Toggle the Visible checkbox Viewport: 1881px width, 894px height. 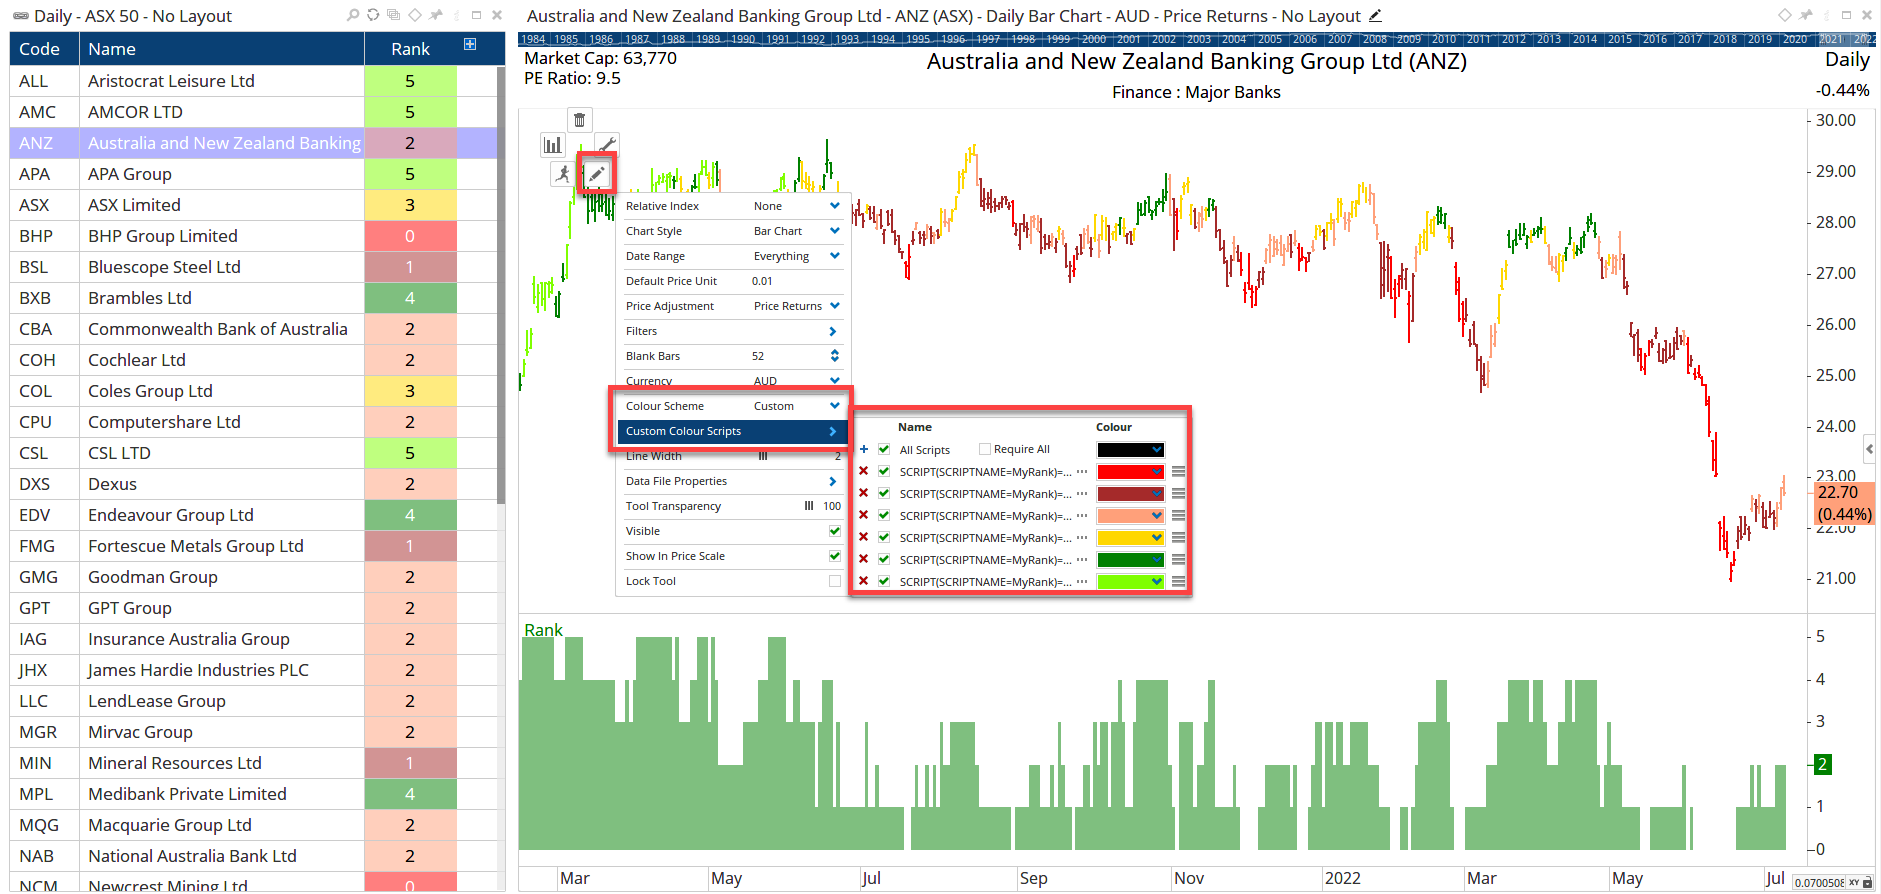[835, 531]
